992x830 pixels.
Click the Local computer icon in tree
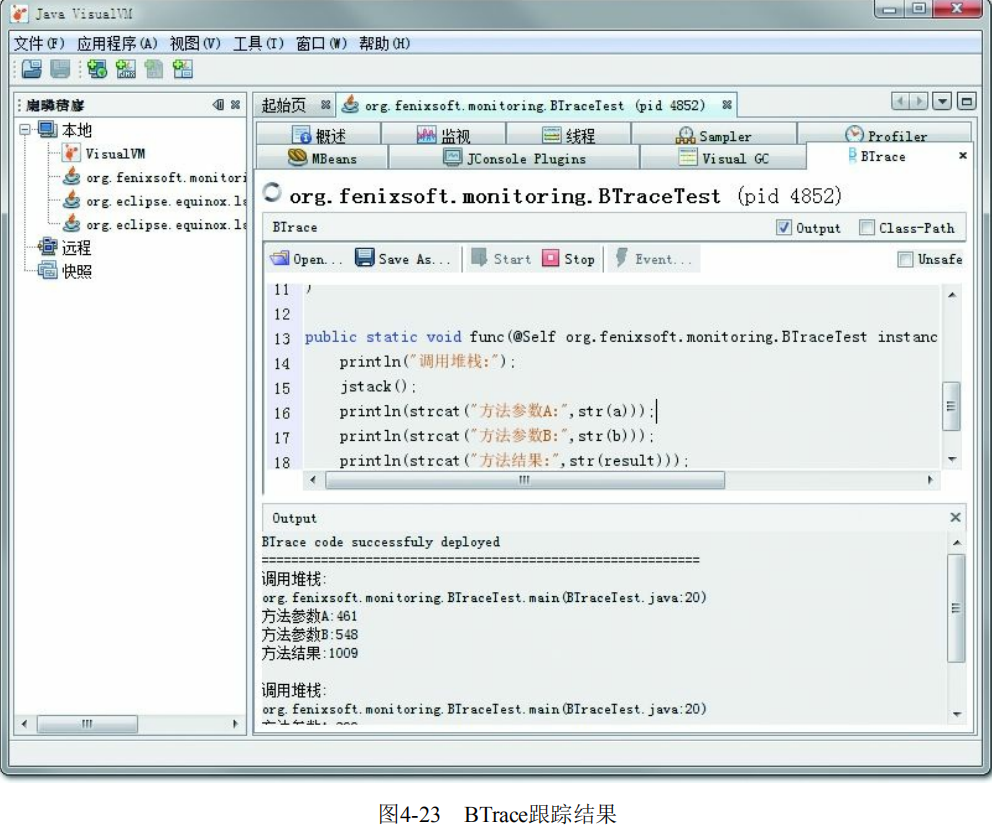point(47,130)
